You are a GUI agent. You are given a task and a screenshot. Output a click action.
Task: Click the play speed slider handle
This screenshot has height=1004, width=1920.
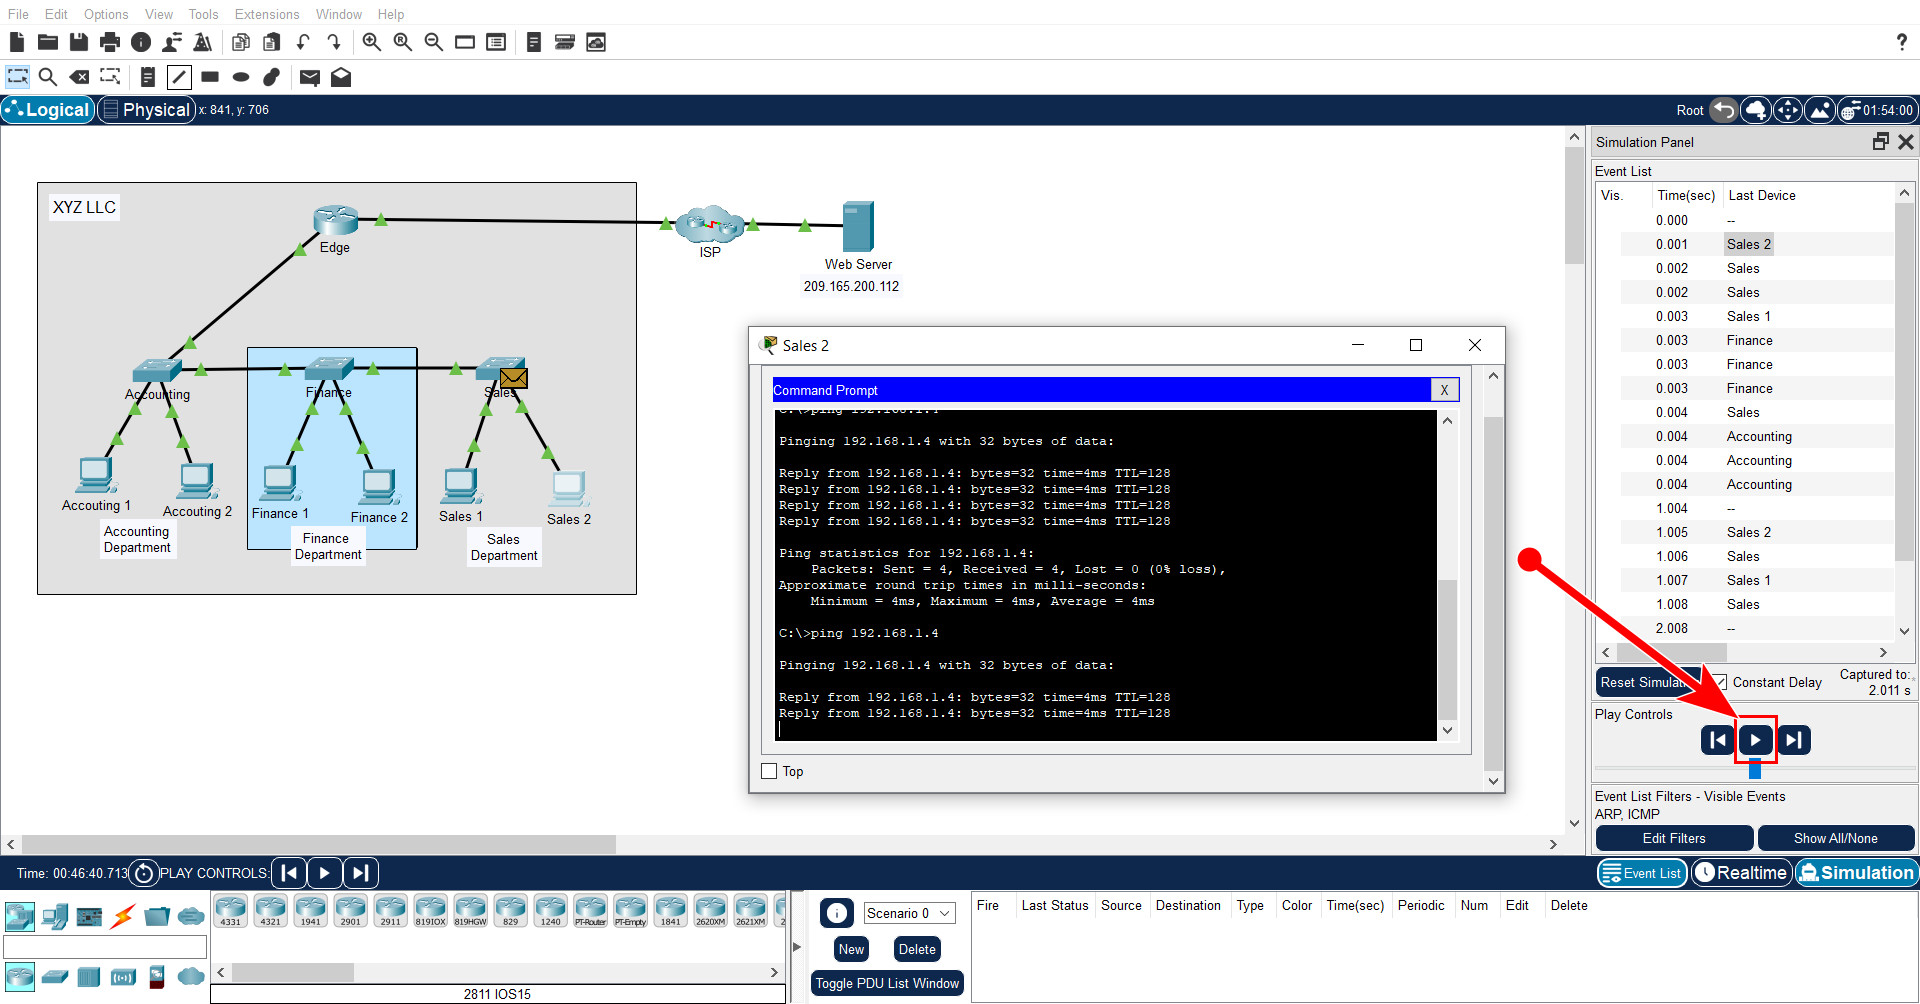[1755, 769]
